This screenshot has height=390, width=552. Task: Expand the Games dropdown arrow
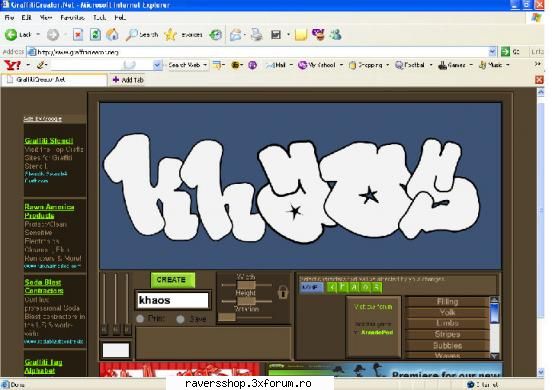click(x=471, y=65)
